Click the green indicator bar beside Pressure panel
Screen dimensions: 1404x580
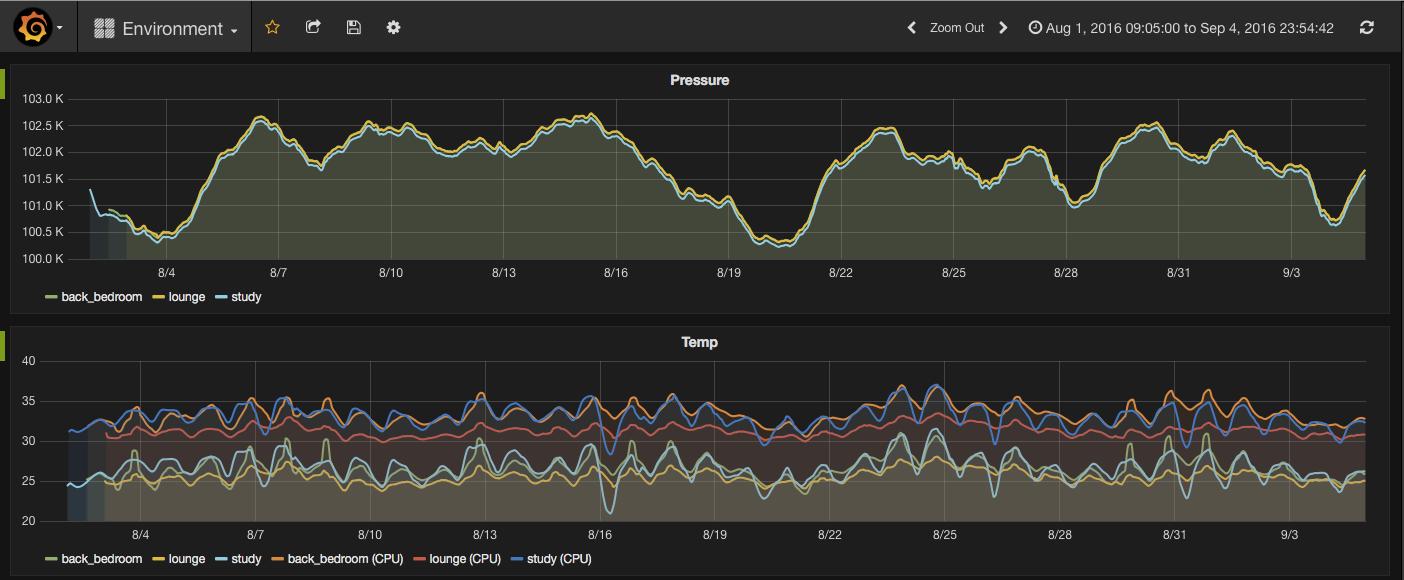(3, 85)
